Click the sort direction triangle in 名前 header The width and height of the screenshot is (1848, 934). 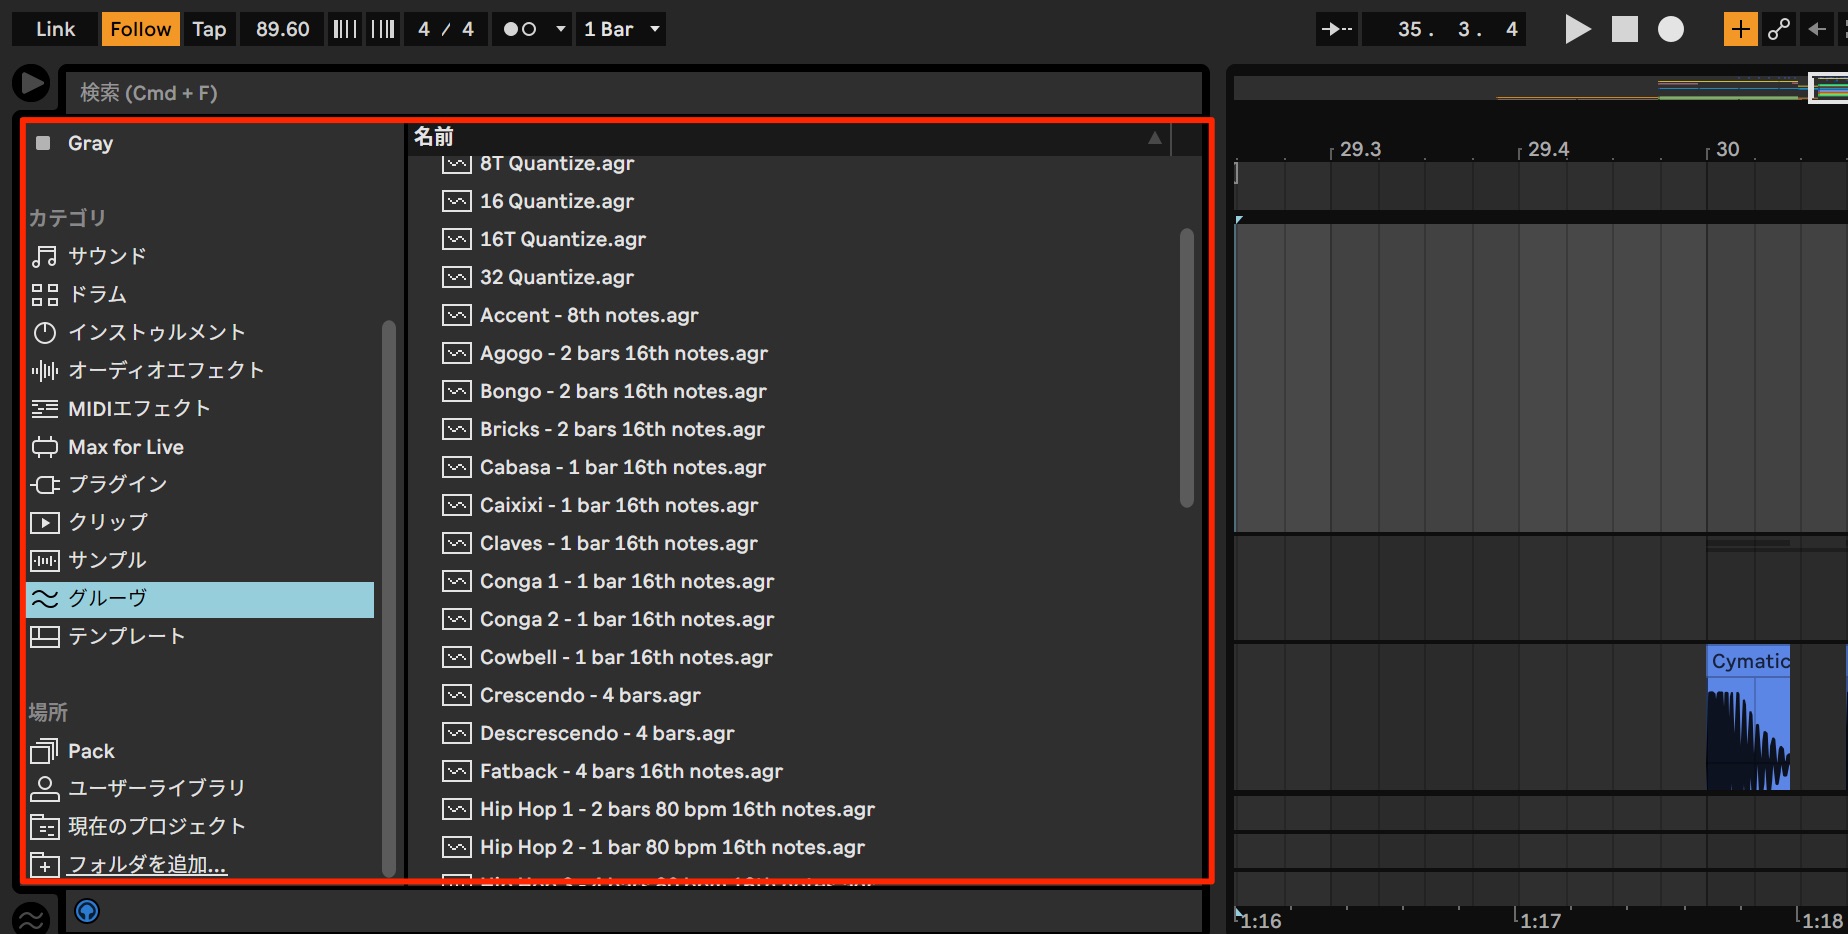click(x=1155, y=138)
